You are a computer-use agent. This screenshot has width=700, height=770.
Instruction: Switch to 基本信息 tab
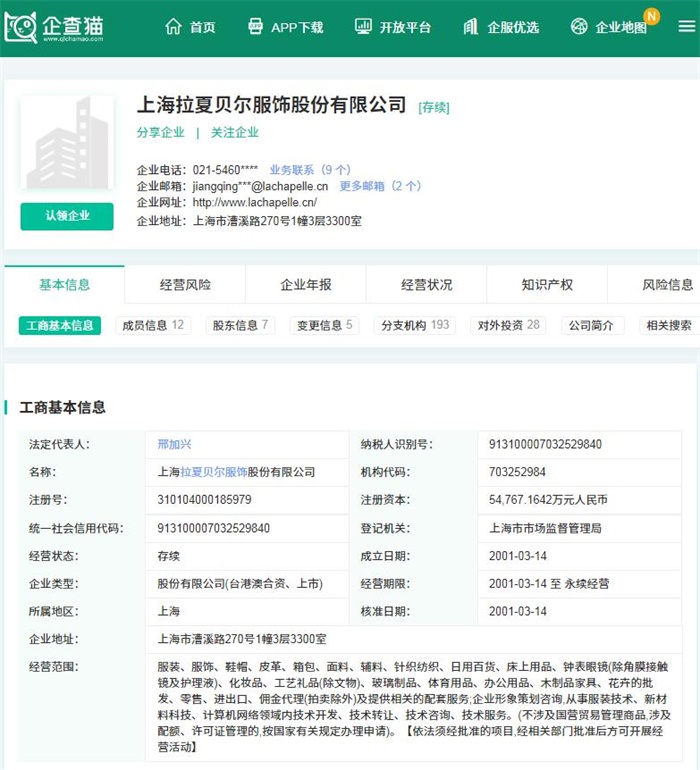pos(64,285)
